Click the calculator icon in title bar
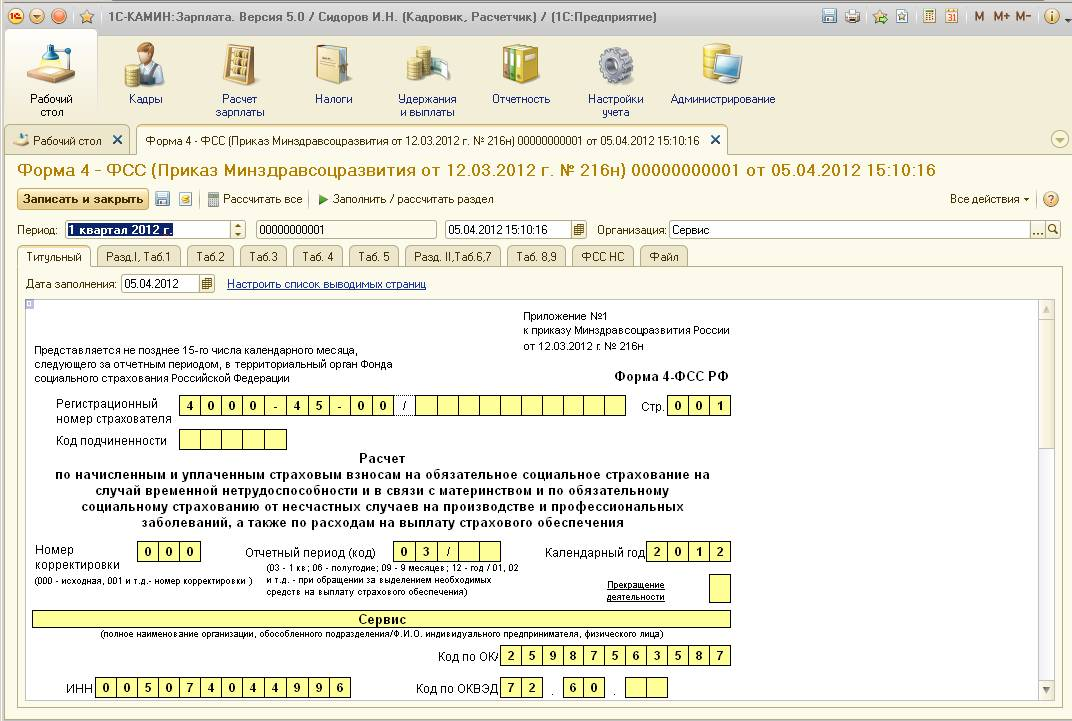 pos(929,16)
